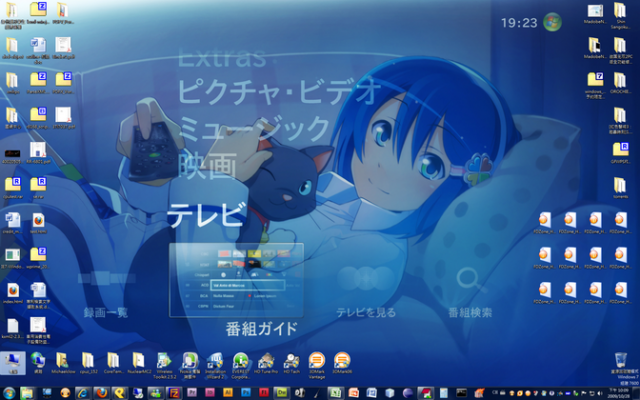Select the cpuz_152 folder

[x=88, y=363]
